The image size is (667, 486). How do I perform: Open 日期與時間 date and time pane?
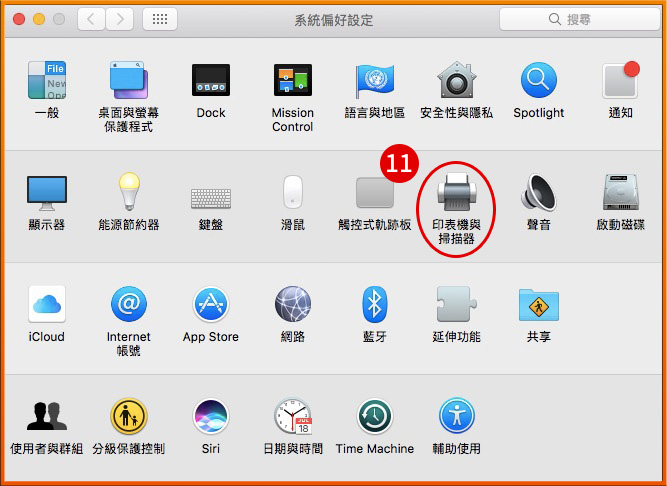(x=293, y=416)
